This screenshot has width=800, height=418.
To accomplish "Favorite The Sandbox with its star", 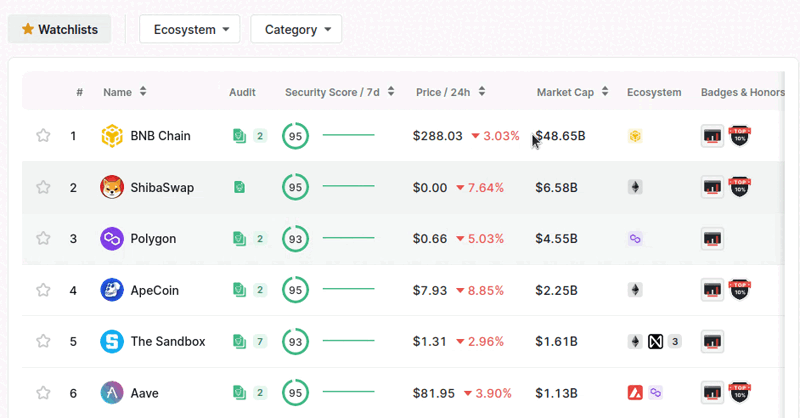I will pyautogui.click(x=43, y=342).
